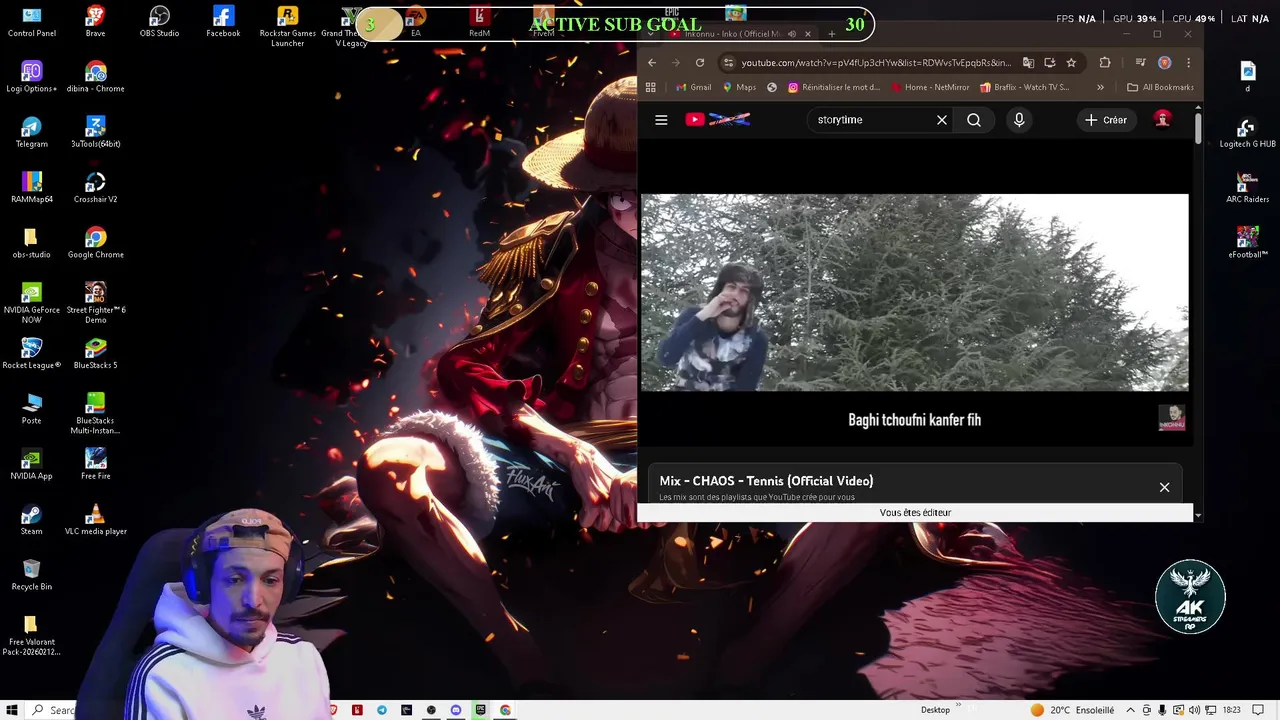Open the Windows Start menu

(x=12, y=710)
